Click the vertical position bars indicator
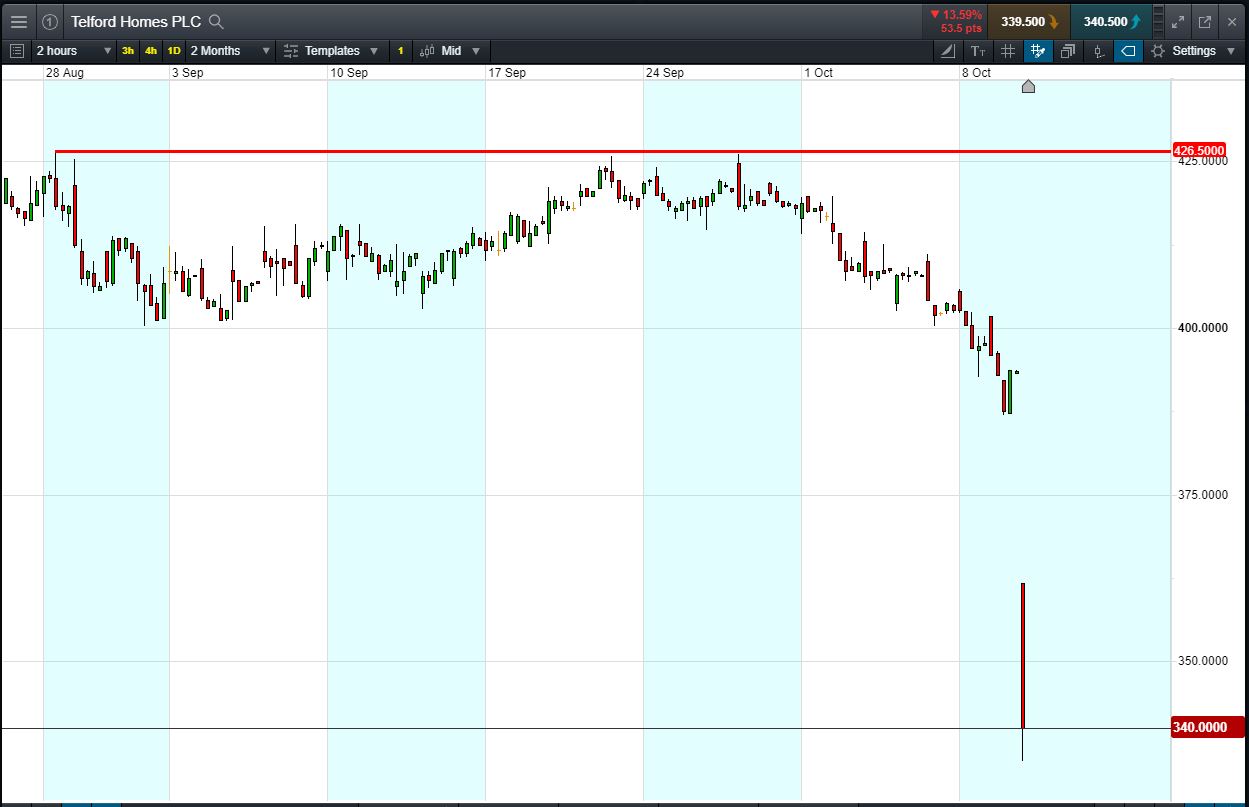Viewport: 1249px width, 807px height. (1158, 21)
